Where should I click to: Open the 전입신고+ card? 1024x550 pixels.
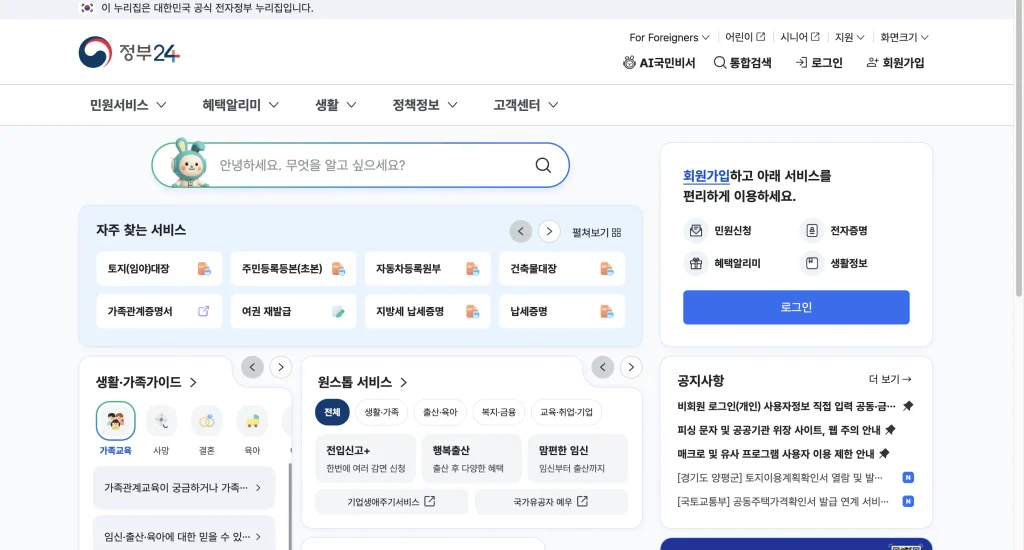(x=365, y=459)
